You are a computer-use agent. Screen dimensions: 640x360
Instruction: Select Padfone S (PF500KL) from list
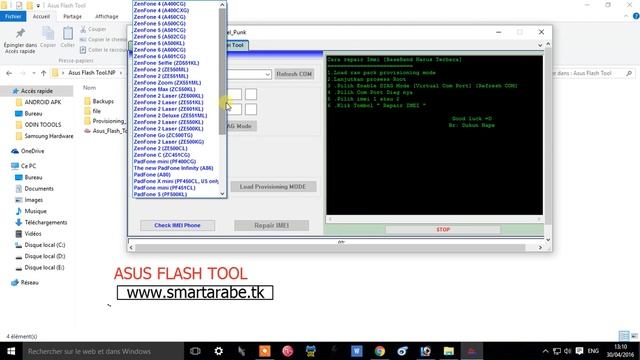point(160,194)
